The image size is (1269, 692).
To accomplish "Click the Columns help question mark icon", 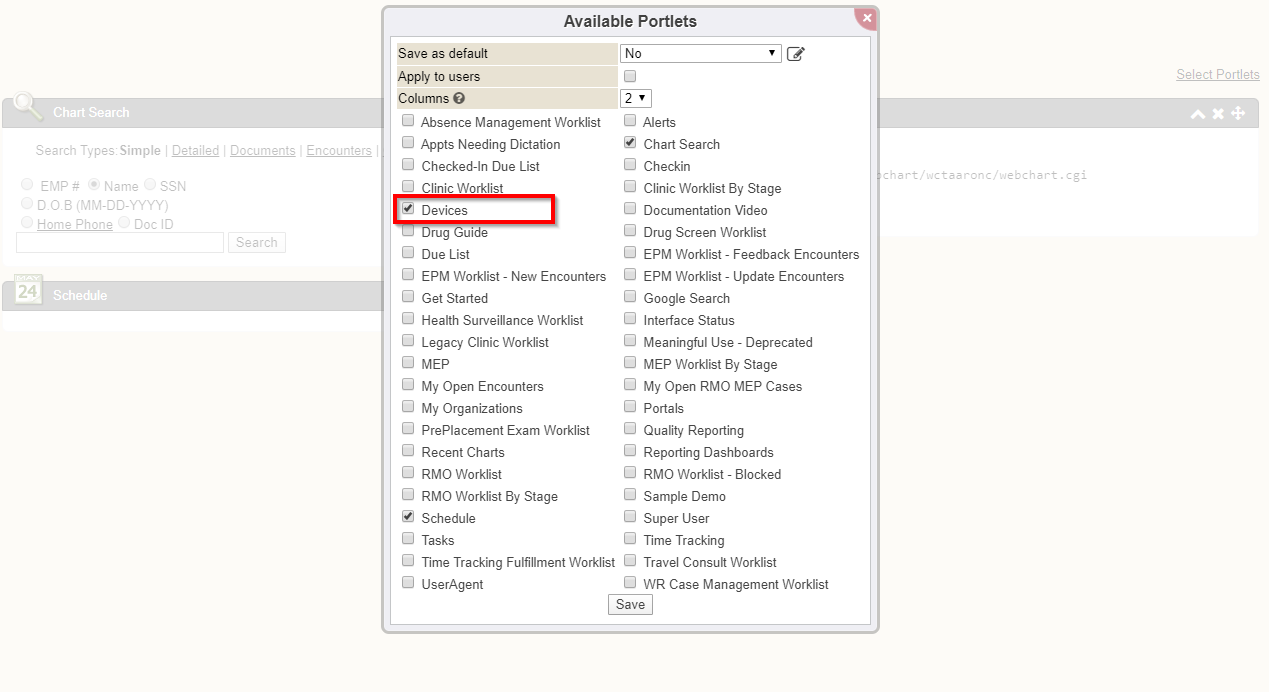I will (459, 99).
